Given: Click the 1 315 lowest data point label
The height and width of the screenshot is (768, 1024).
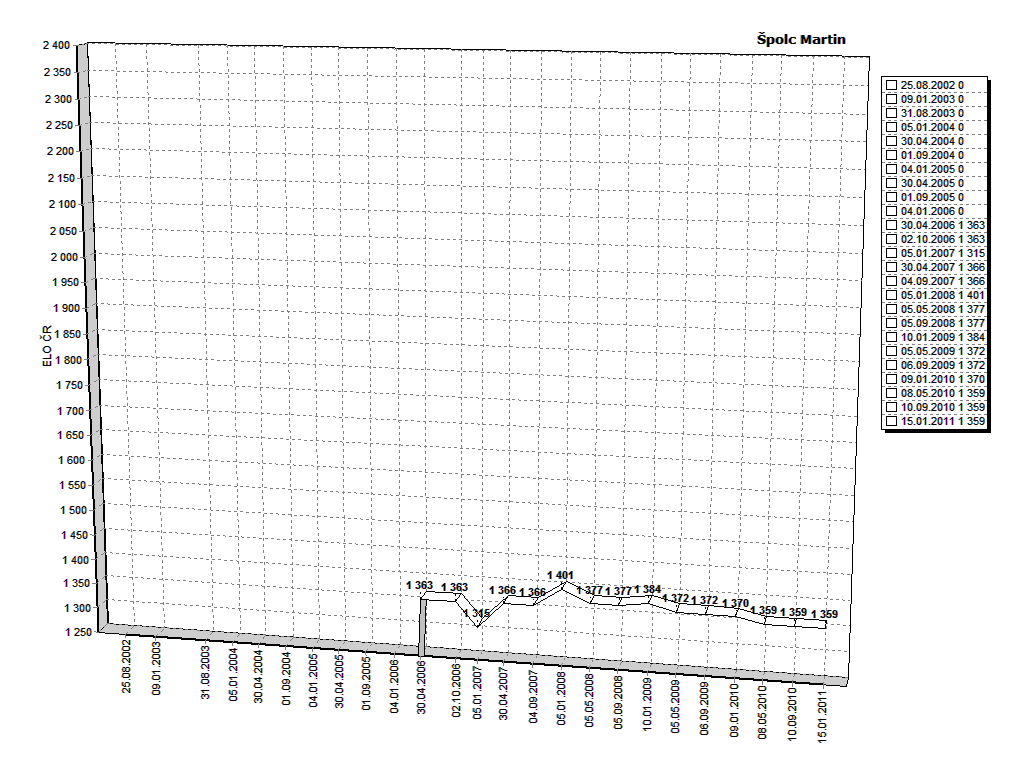Looking at the screenshot, I should click(x=477, y=613).
